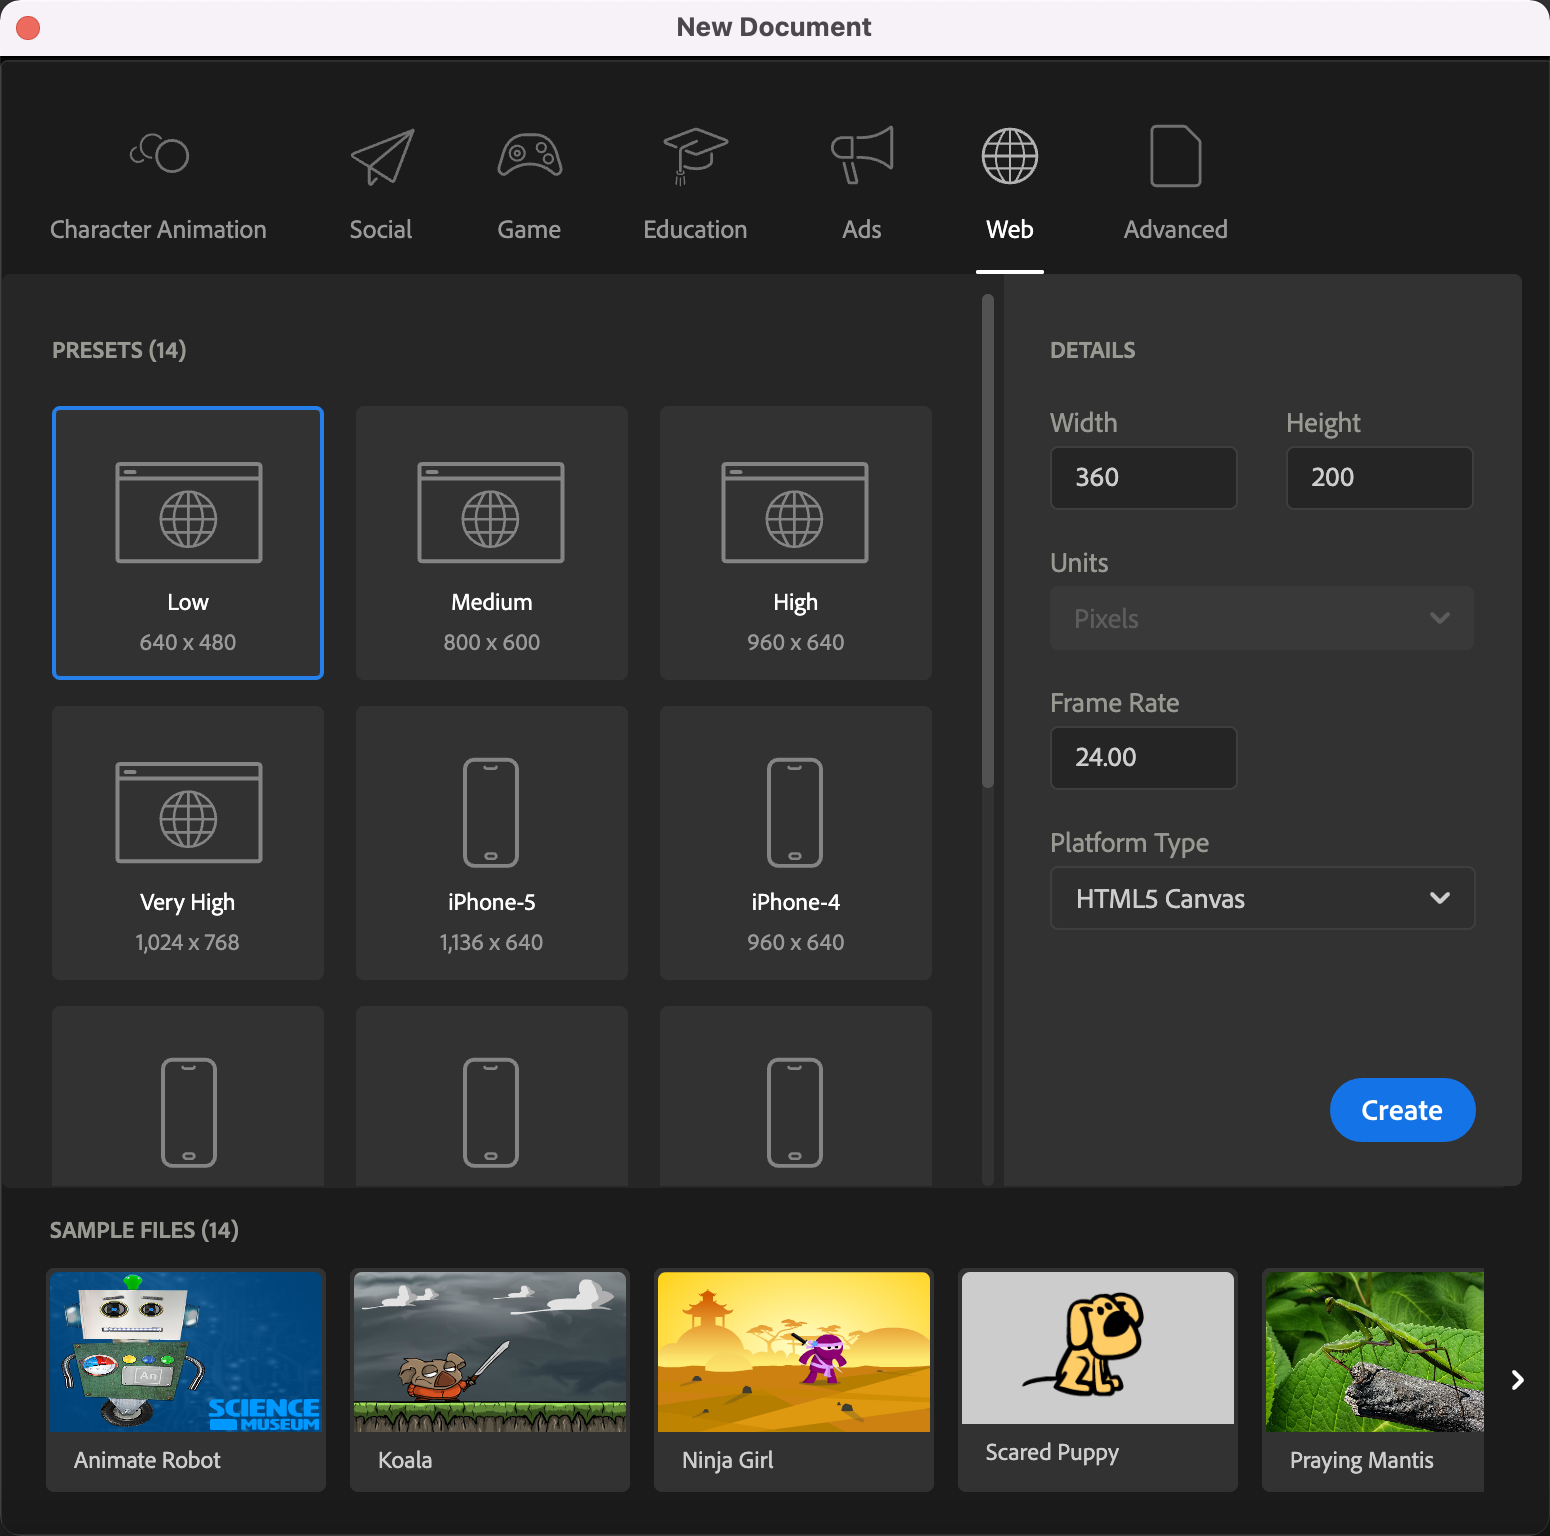Click the Height input field
This screenshot has width=1550, height=1536.
tap(1380, 478)
